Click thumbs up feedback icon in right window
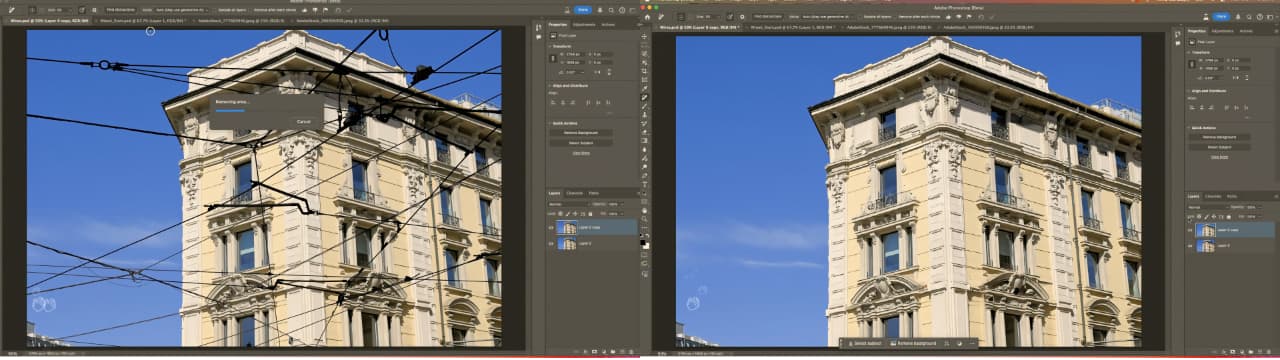Screen dimensions: 1280x360 click(x=948, y=17)
